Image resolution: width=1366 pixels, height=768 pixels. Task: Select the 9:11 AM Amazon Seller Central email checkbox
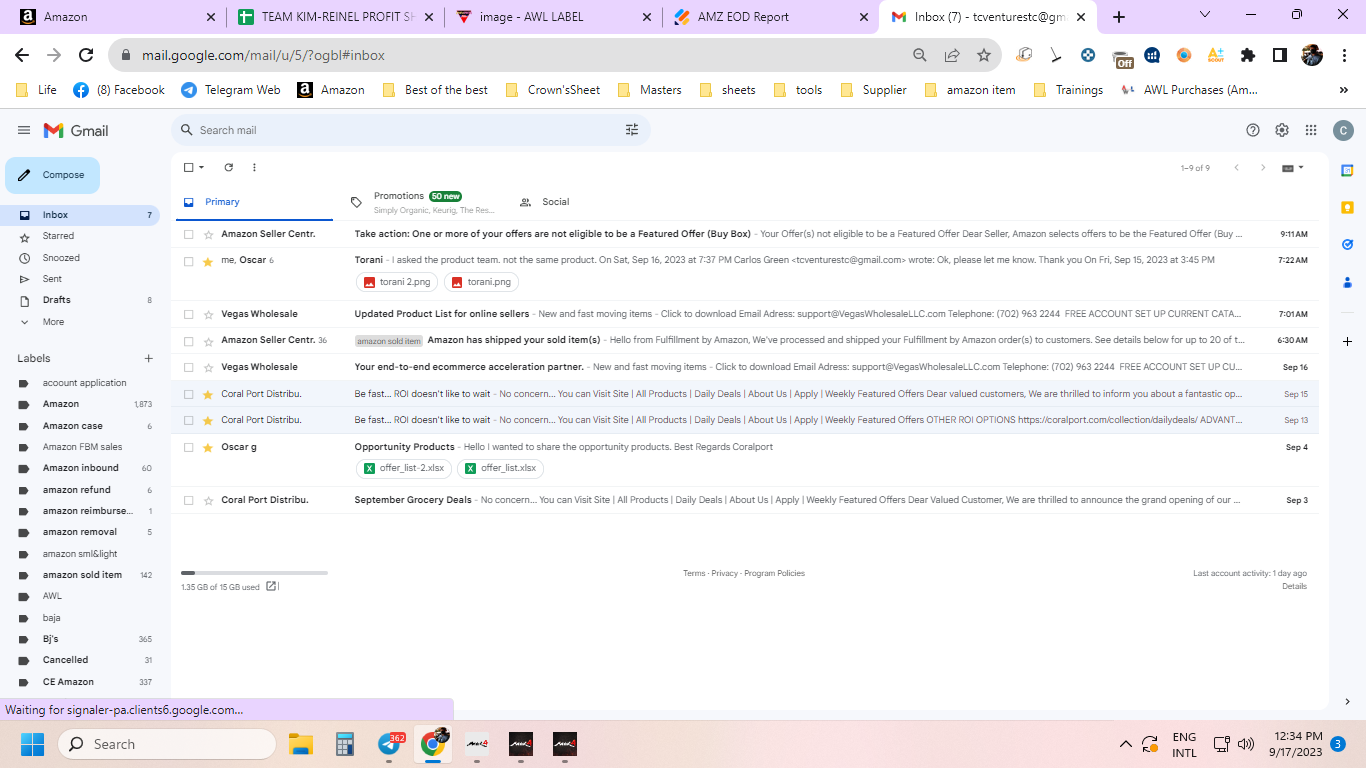pos(188,234)
